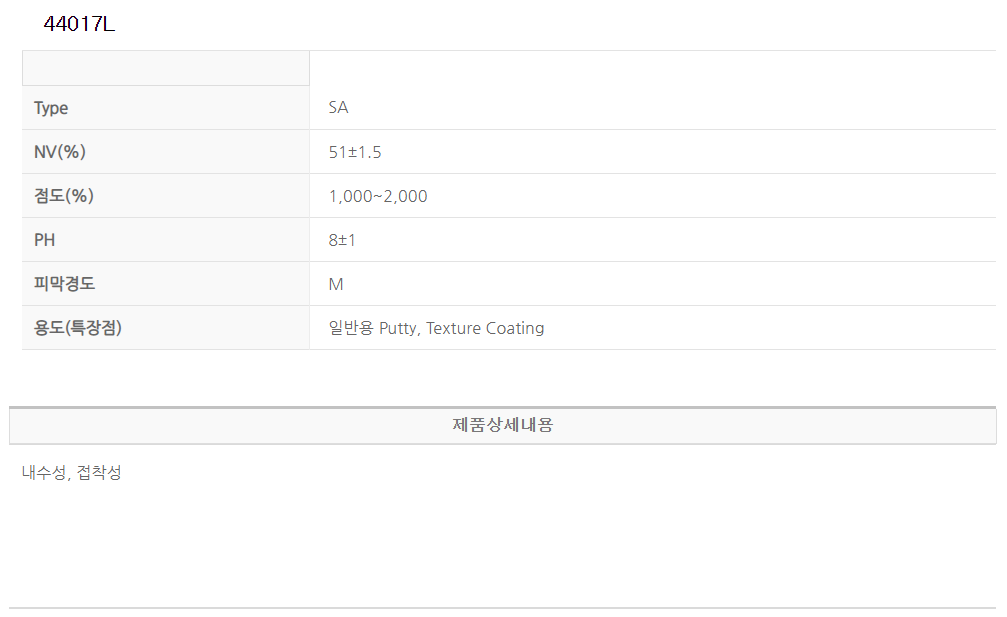Image resolution: width=1007 pixels, height=617 pixels.
Task: Click the M film hardness value
Action: (336, 284)
